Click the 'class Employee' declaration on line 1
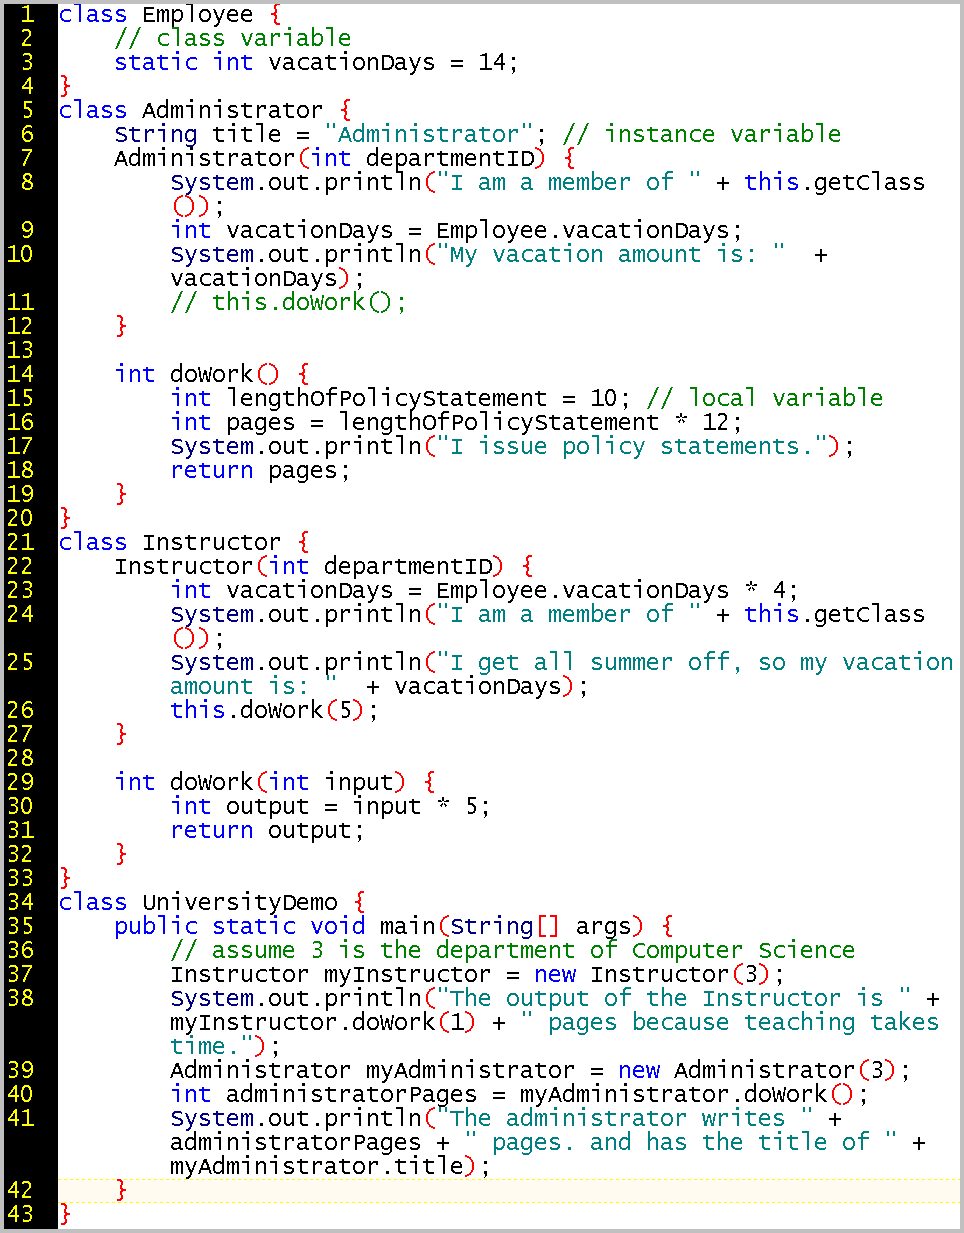 156,15
